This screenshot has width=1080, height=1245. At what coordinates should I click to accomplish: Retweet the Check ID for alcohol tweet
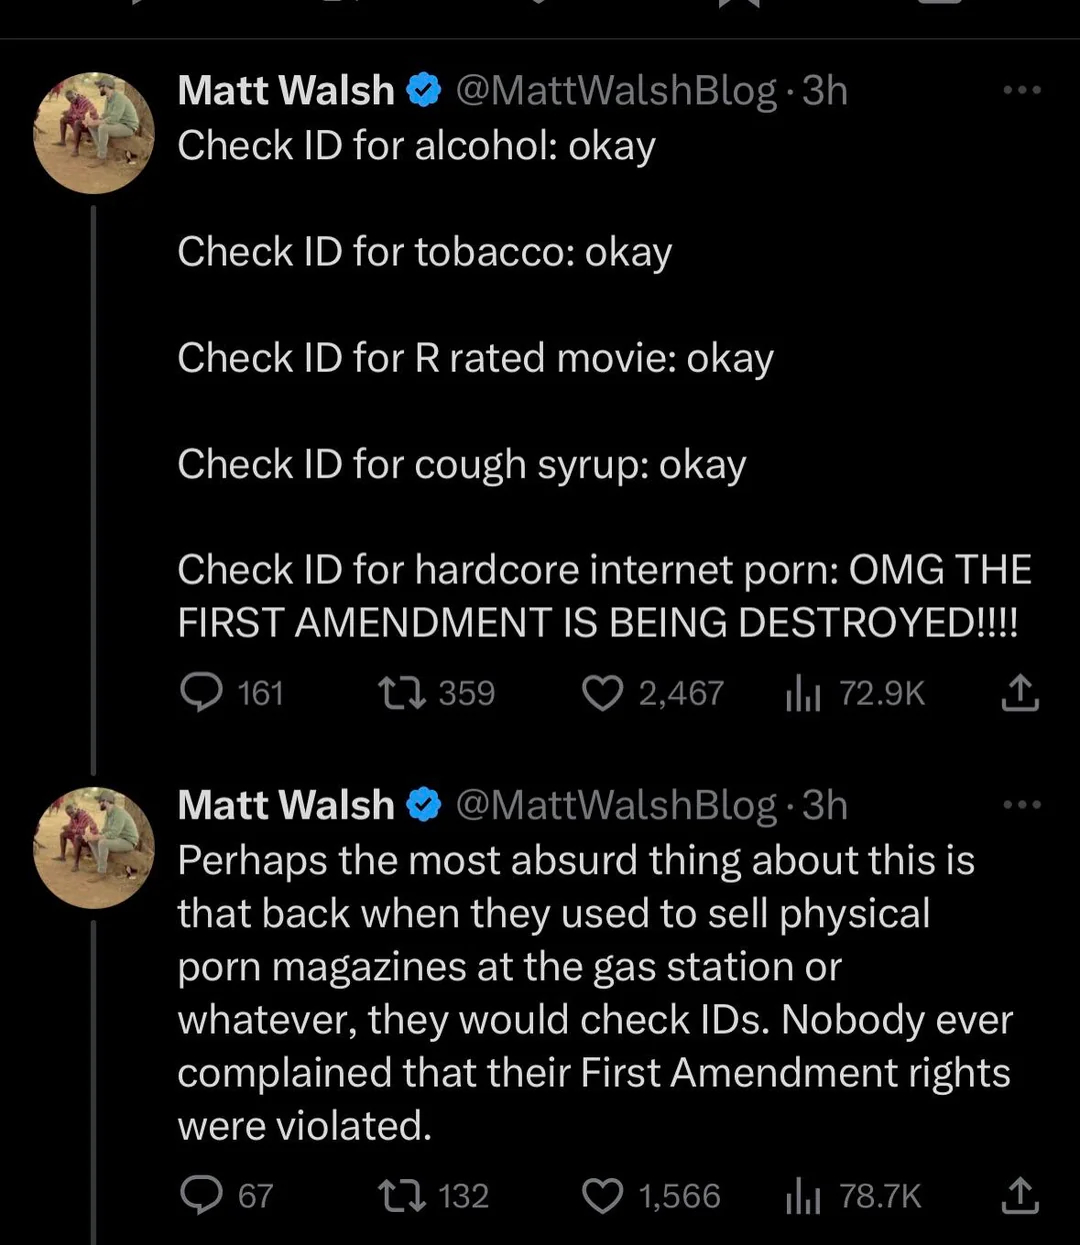(x=403, y=692)
